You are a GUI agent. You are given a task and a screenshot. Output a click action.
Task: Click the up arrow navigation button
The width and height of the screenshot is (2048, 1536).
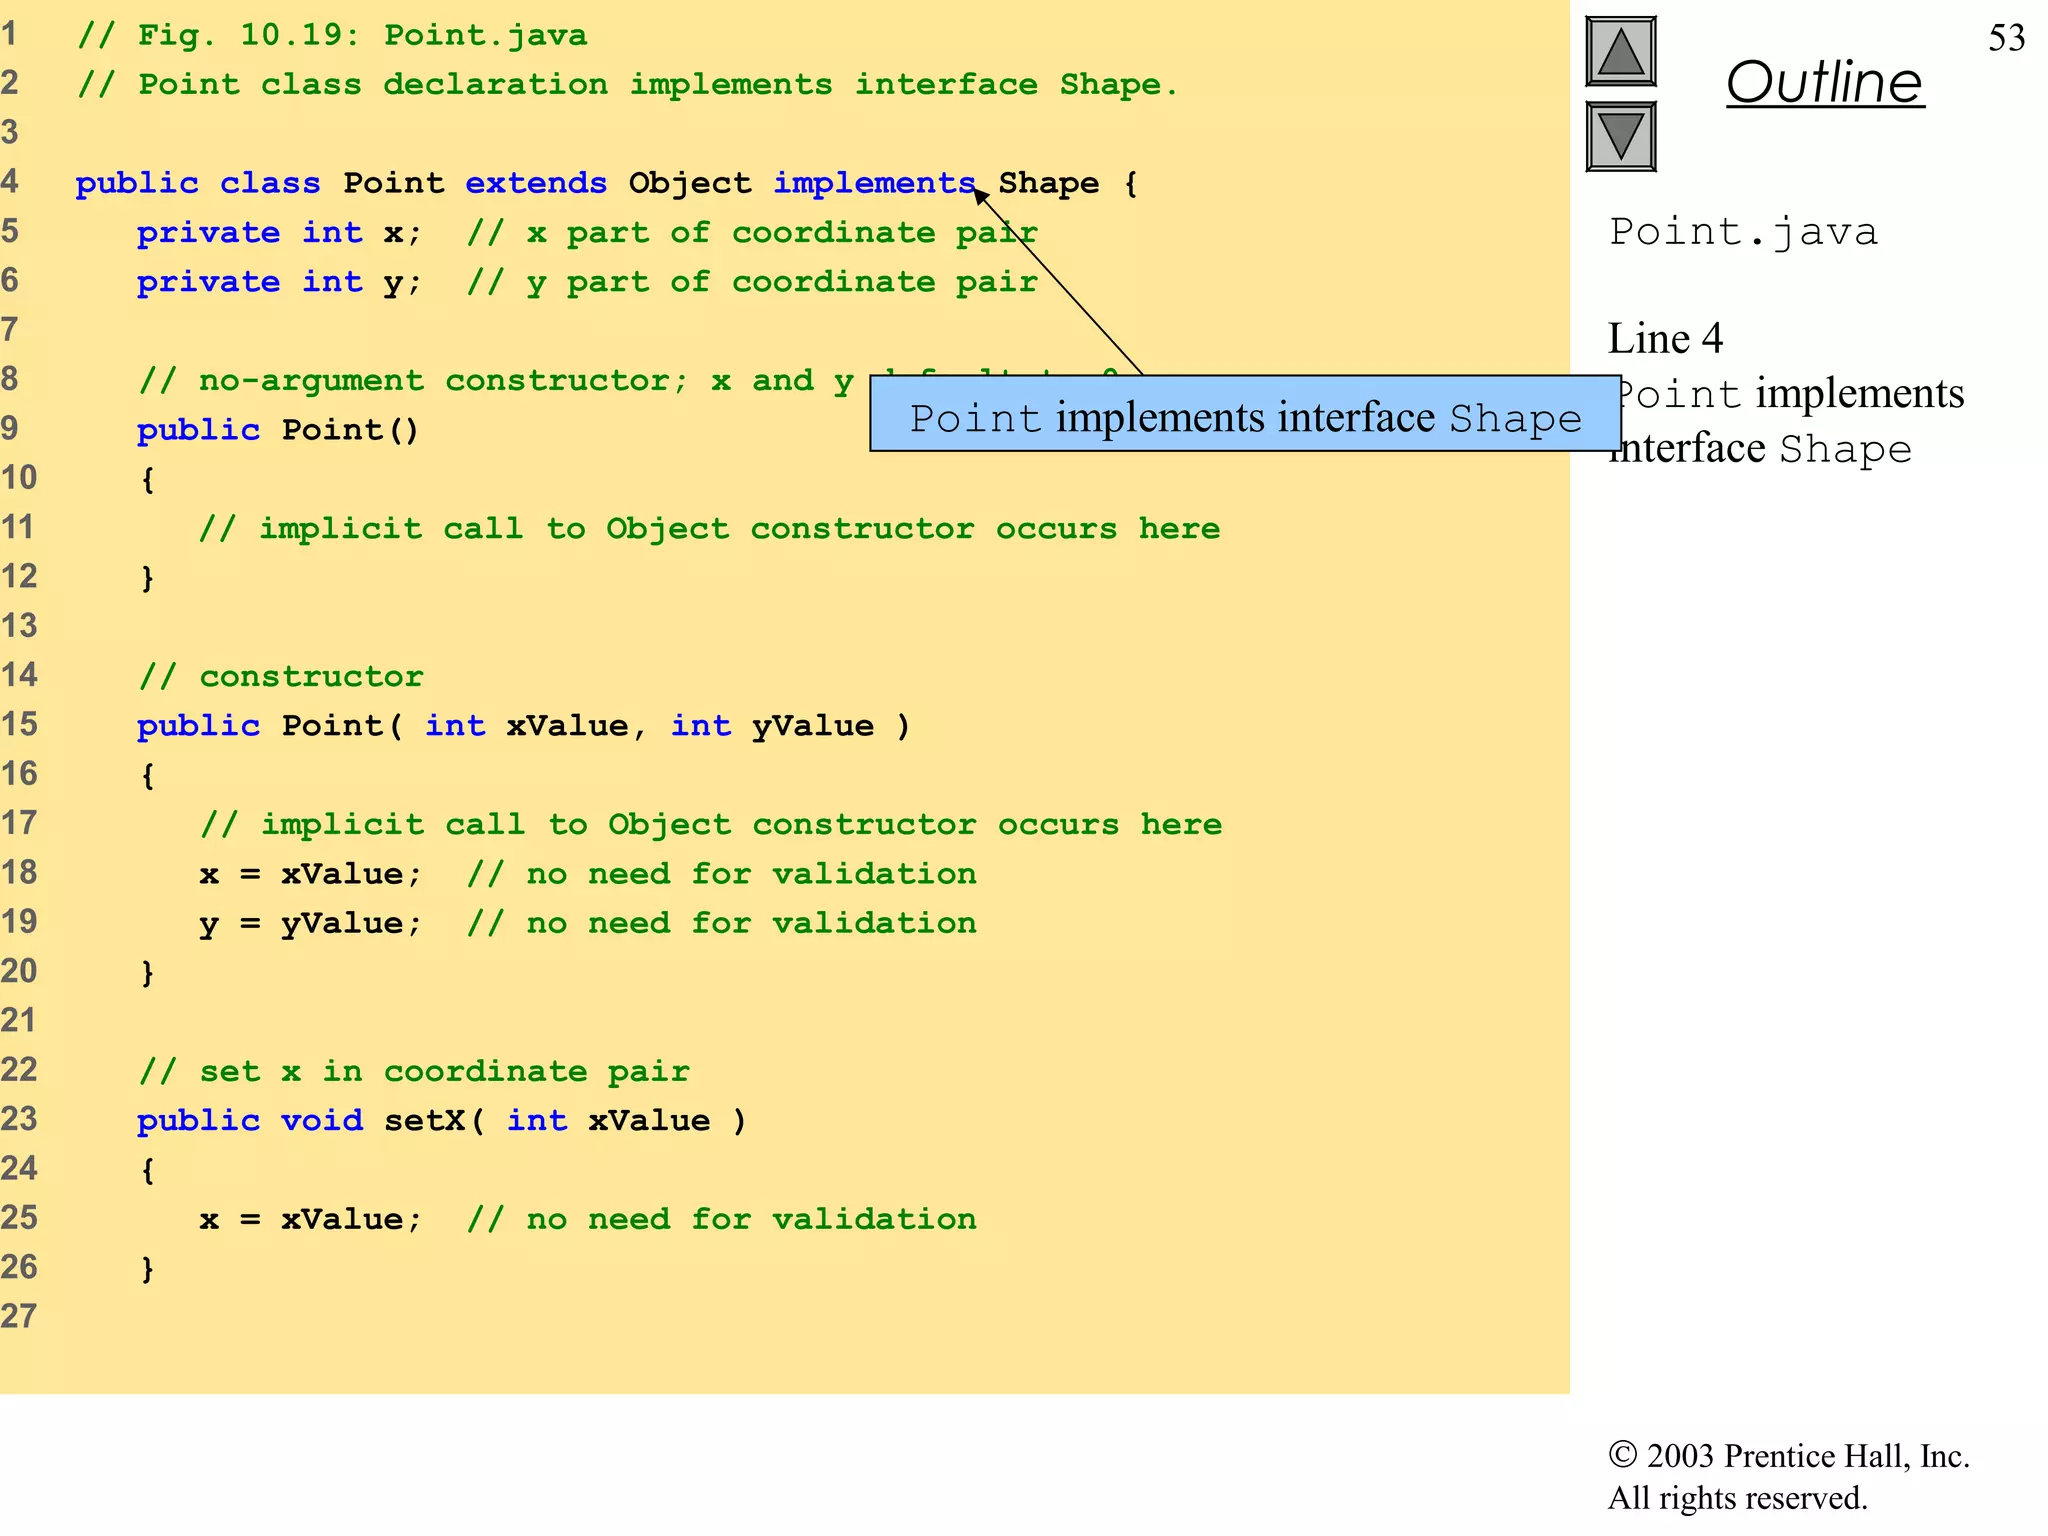(x=1621, y=52)
